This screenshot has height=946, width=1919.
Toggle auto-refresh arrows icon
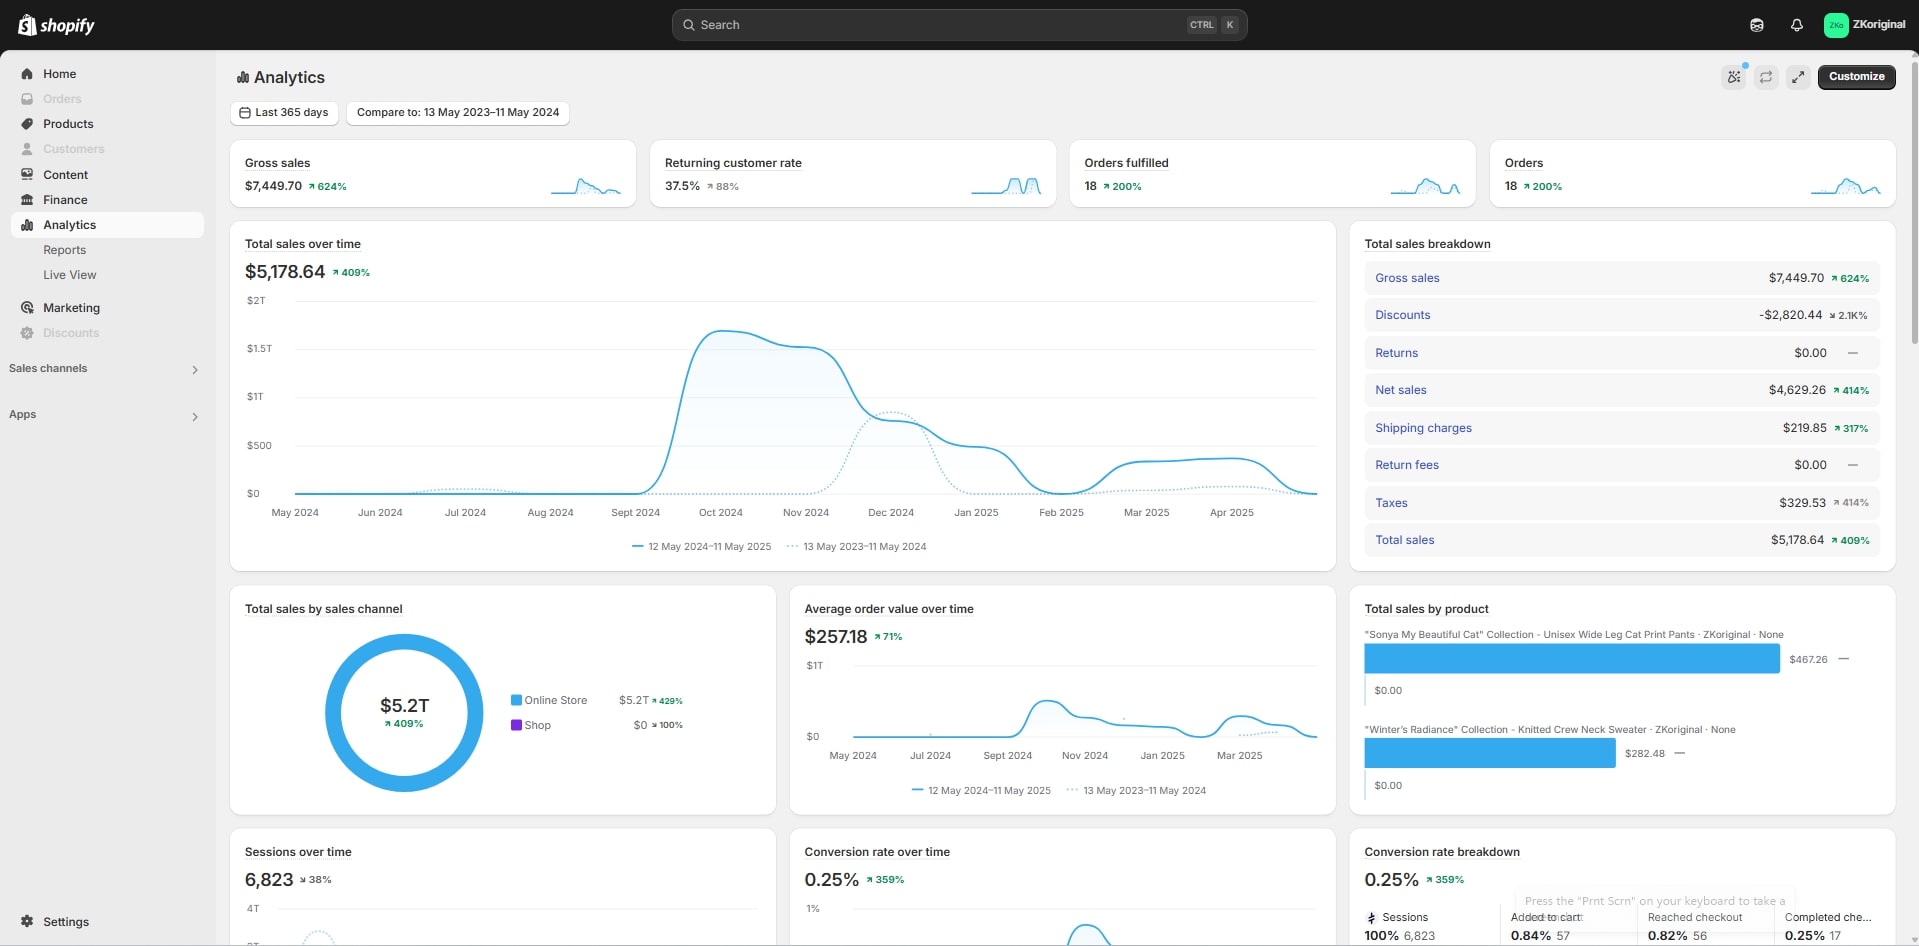pyautogui.click(x=1766, y=77)
